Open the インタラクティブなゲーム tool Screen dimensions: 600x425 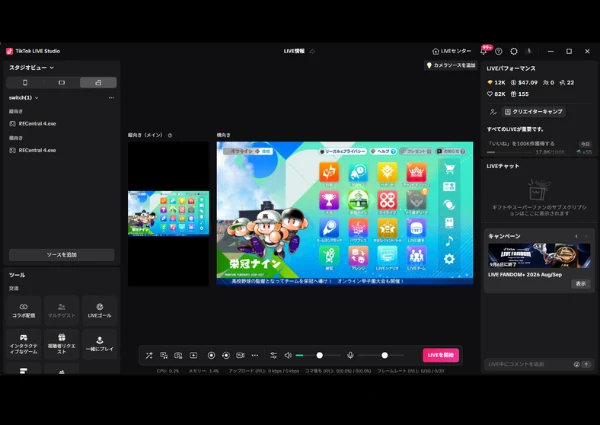point(24,344)
